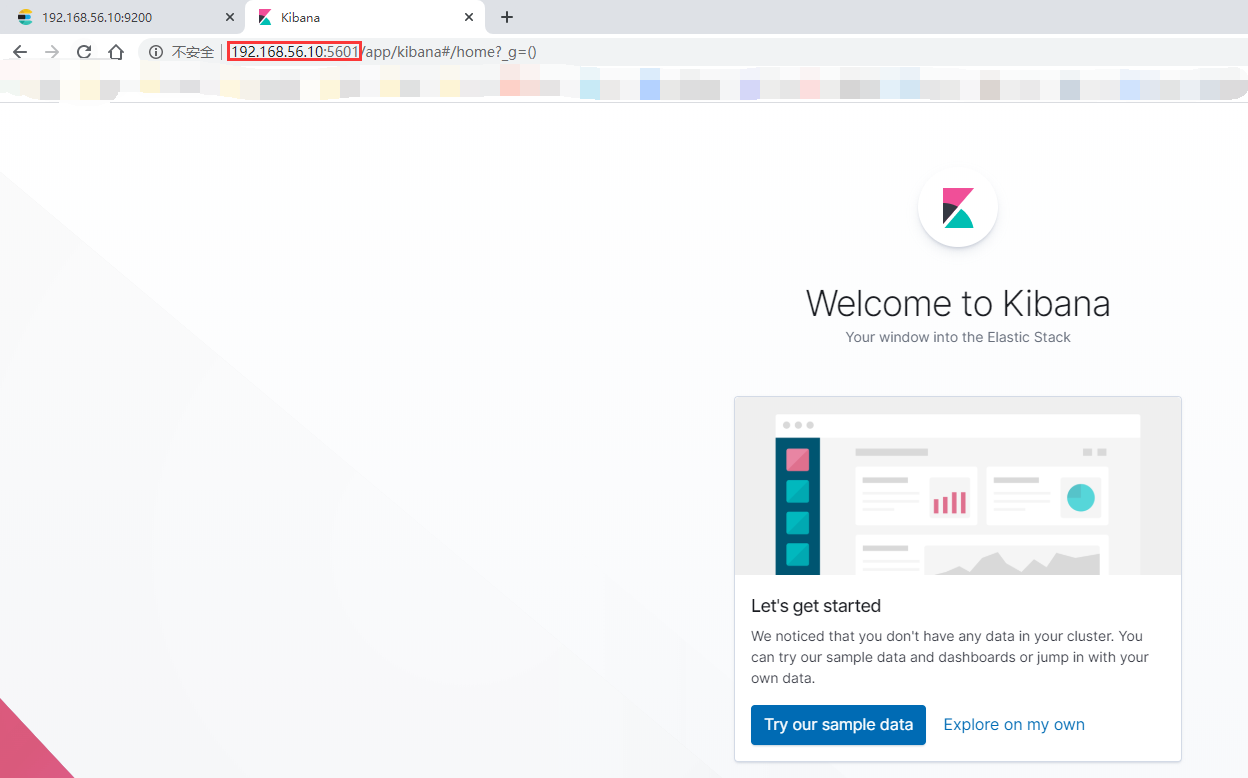Click Try our sample data button
This screenshot has width=1248, height=778.
838,725
